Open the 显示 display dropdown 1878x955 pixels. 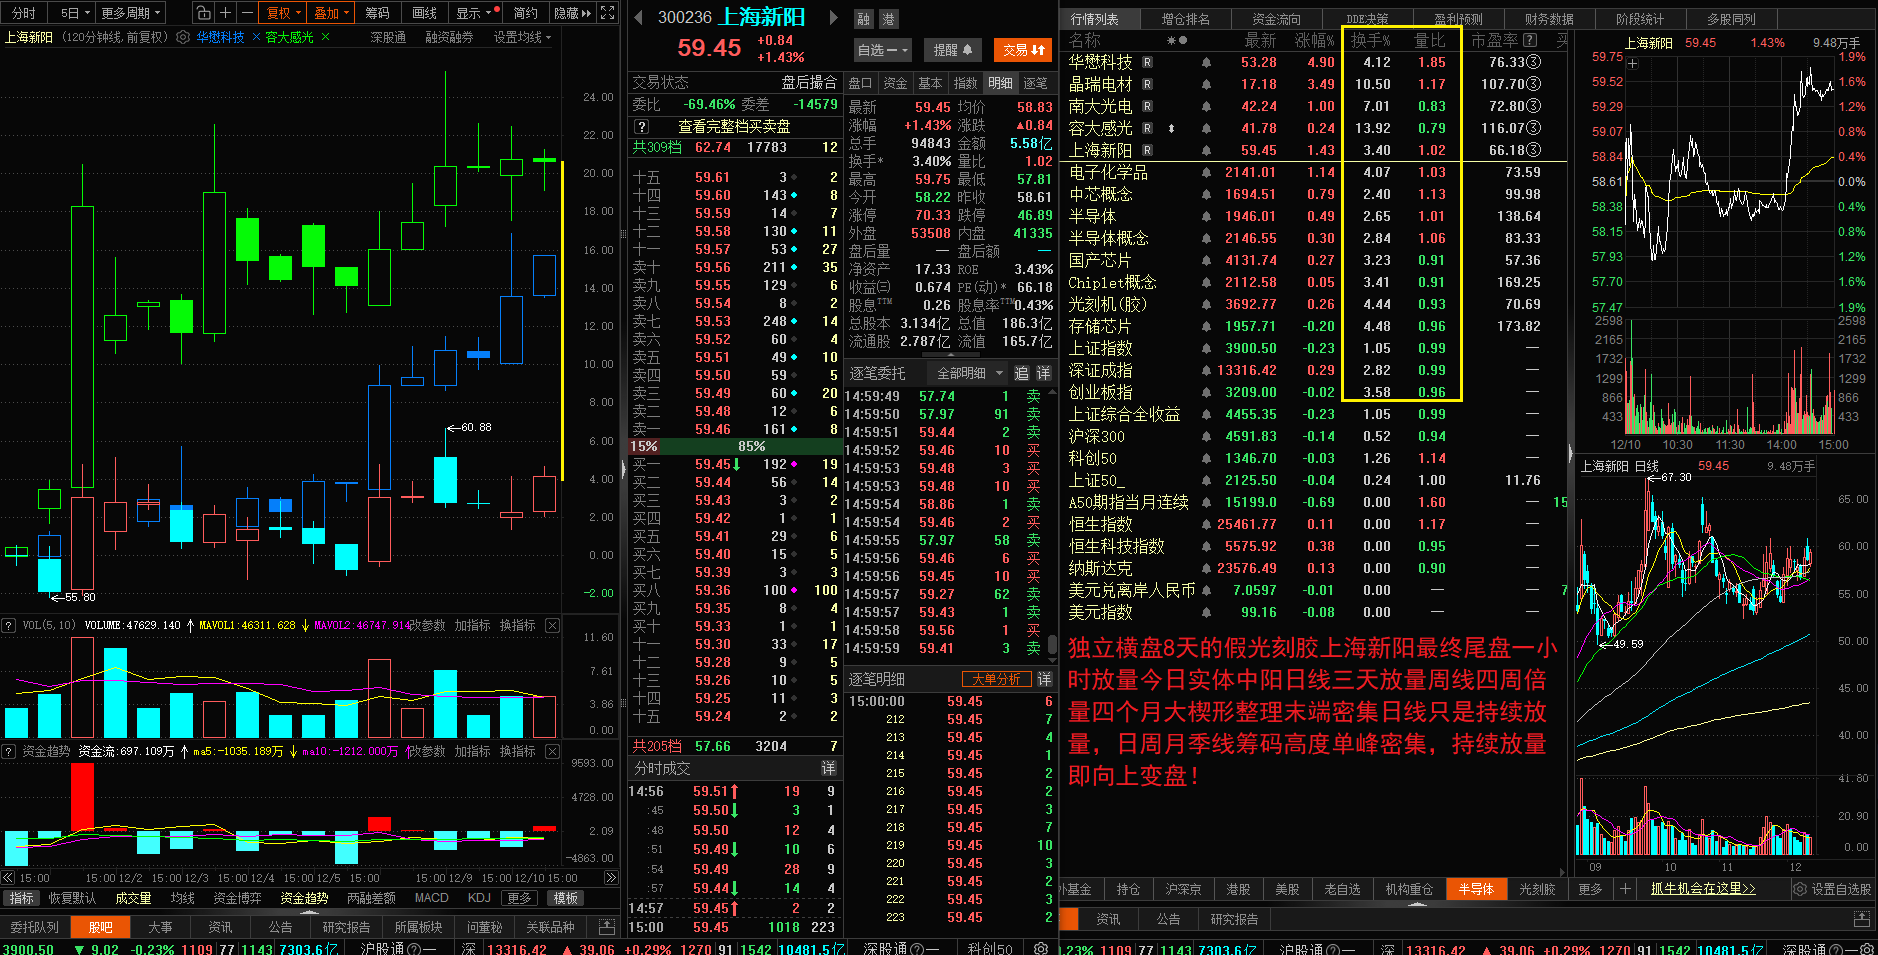(475, 13)
